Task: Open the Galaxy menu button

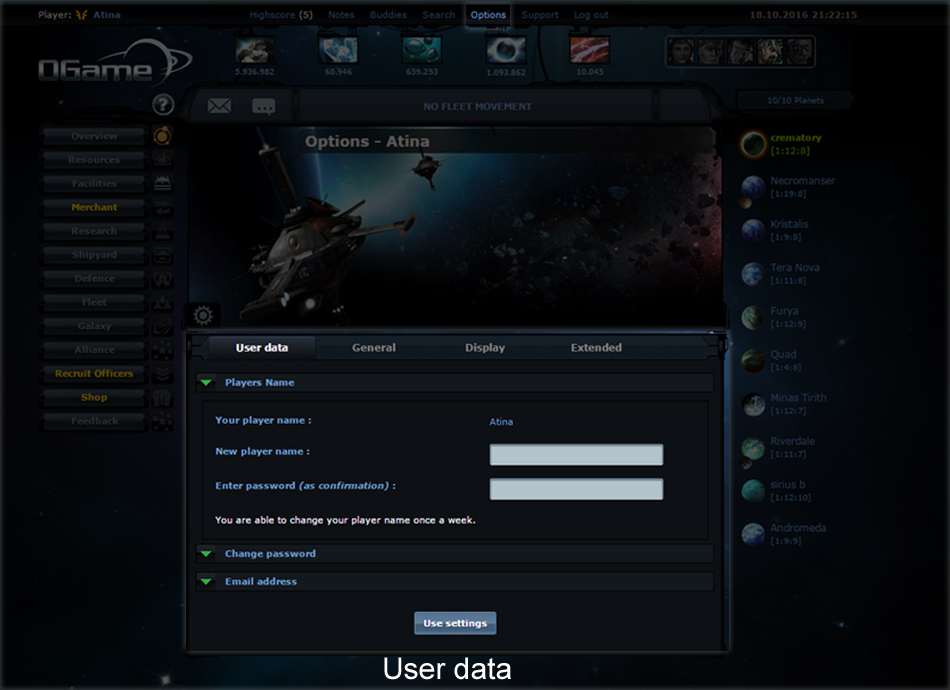Action: (x=95, y=326)
